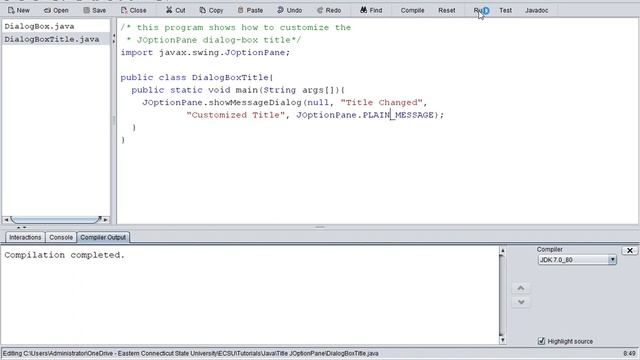Click the "Compilation completed." message text

click(64, 255)
